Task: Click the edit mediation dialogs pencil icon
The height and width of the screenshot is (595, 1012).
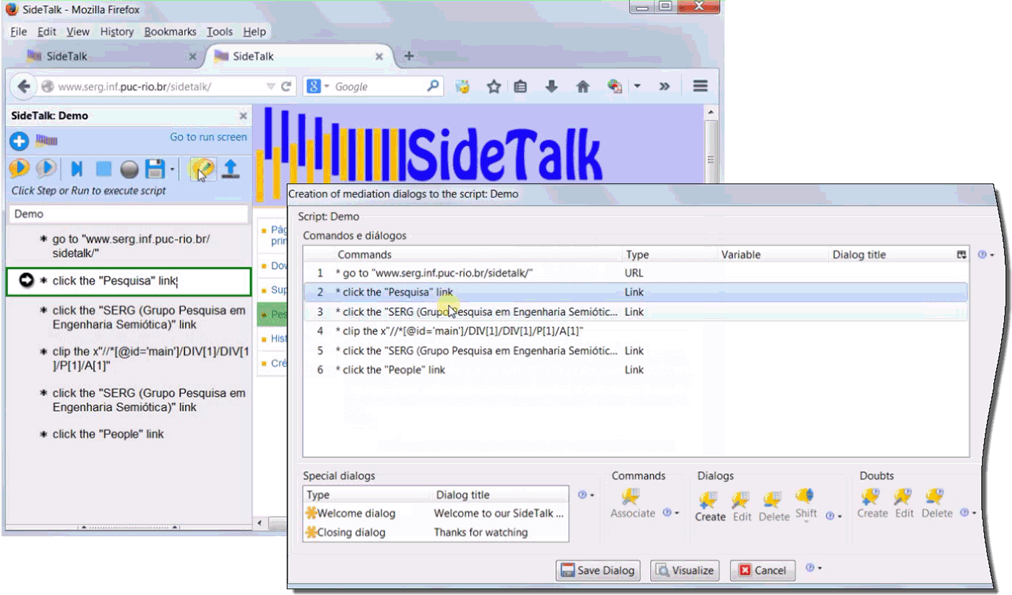Action: tap(201, 169)
